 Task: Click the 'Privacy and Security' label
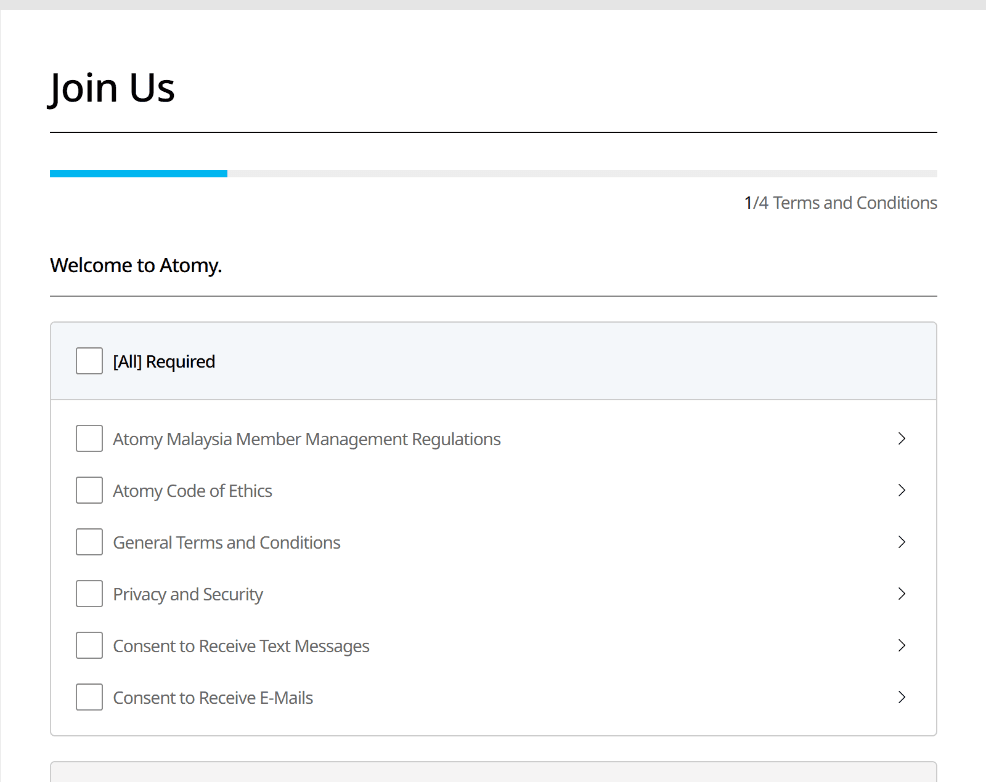(x=188, y=595)
